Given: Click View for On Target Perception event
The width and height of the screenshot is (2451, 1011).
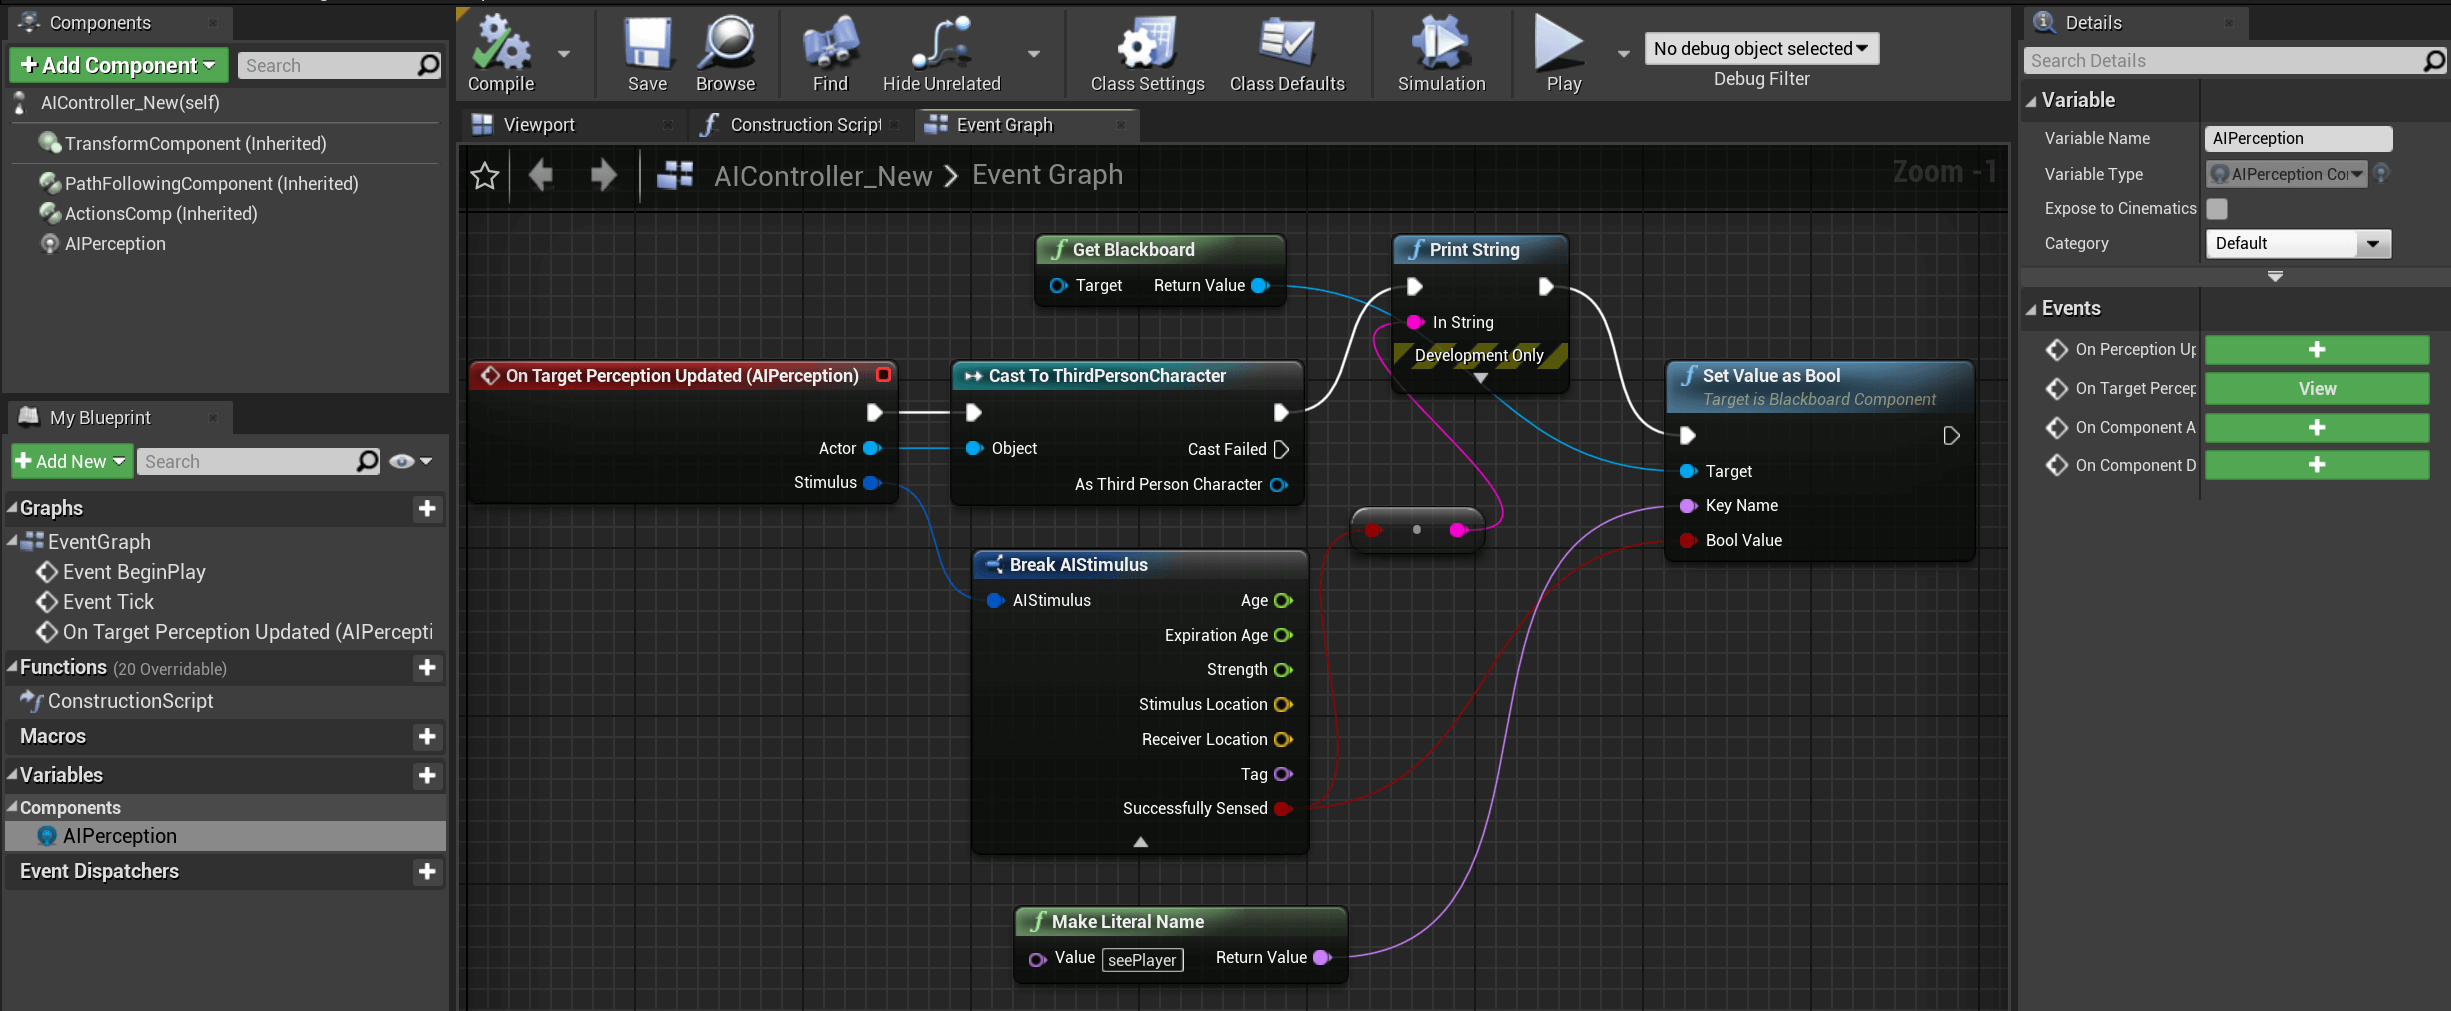Looking at the screenshot, I should point(2316,389).
